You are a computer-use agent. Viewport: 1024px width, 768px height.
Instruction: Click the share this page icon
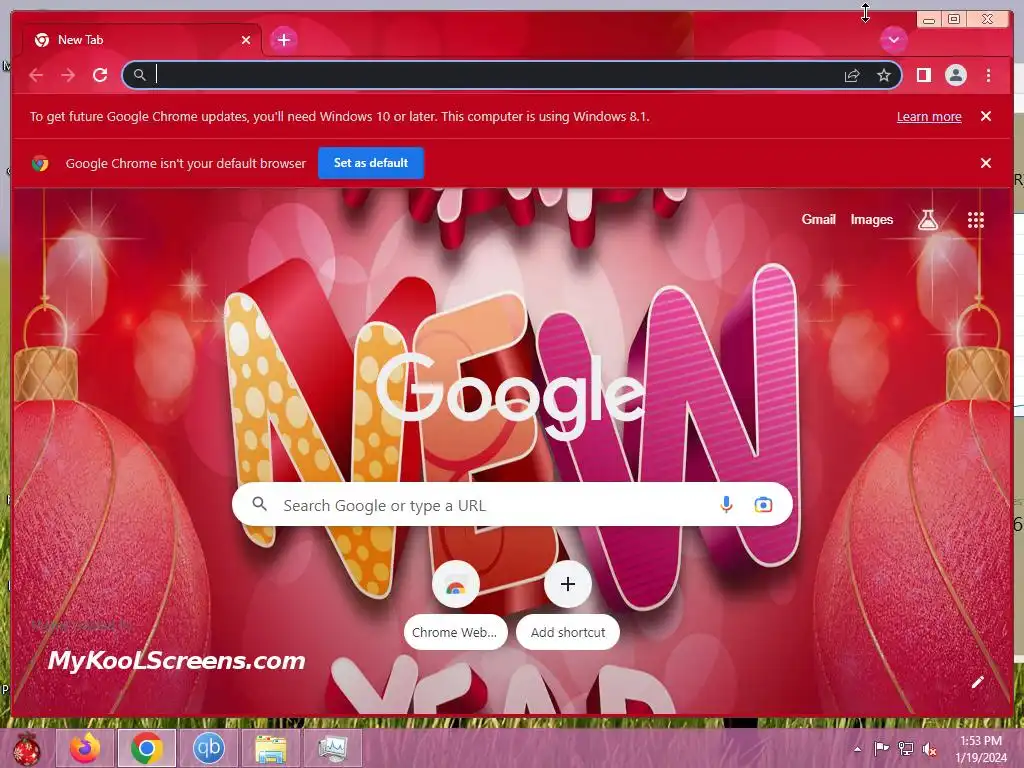coord(852,75)
